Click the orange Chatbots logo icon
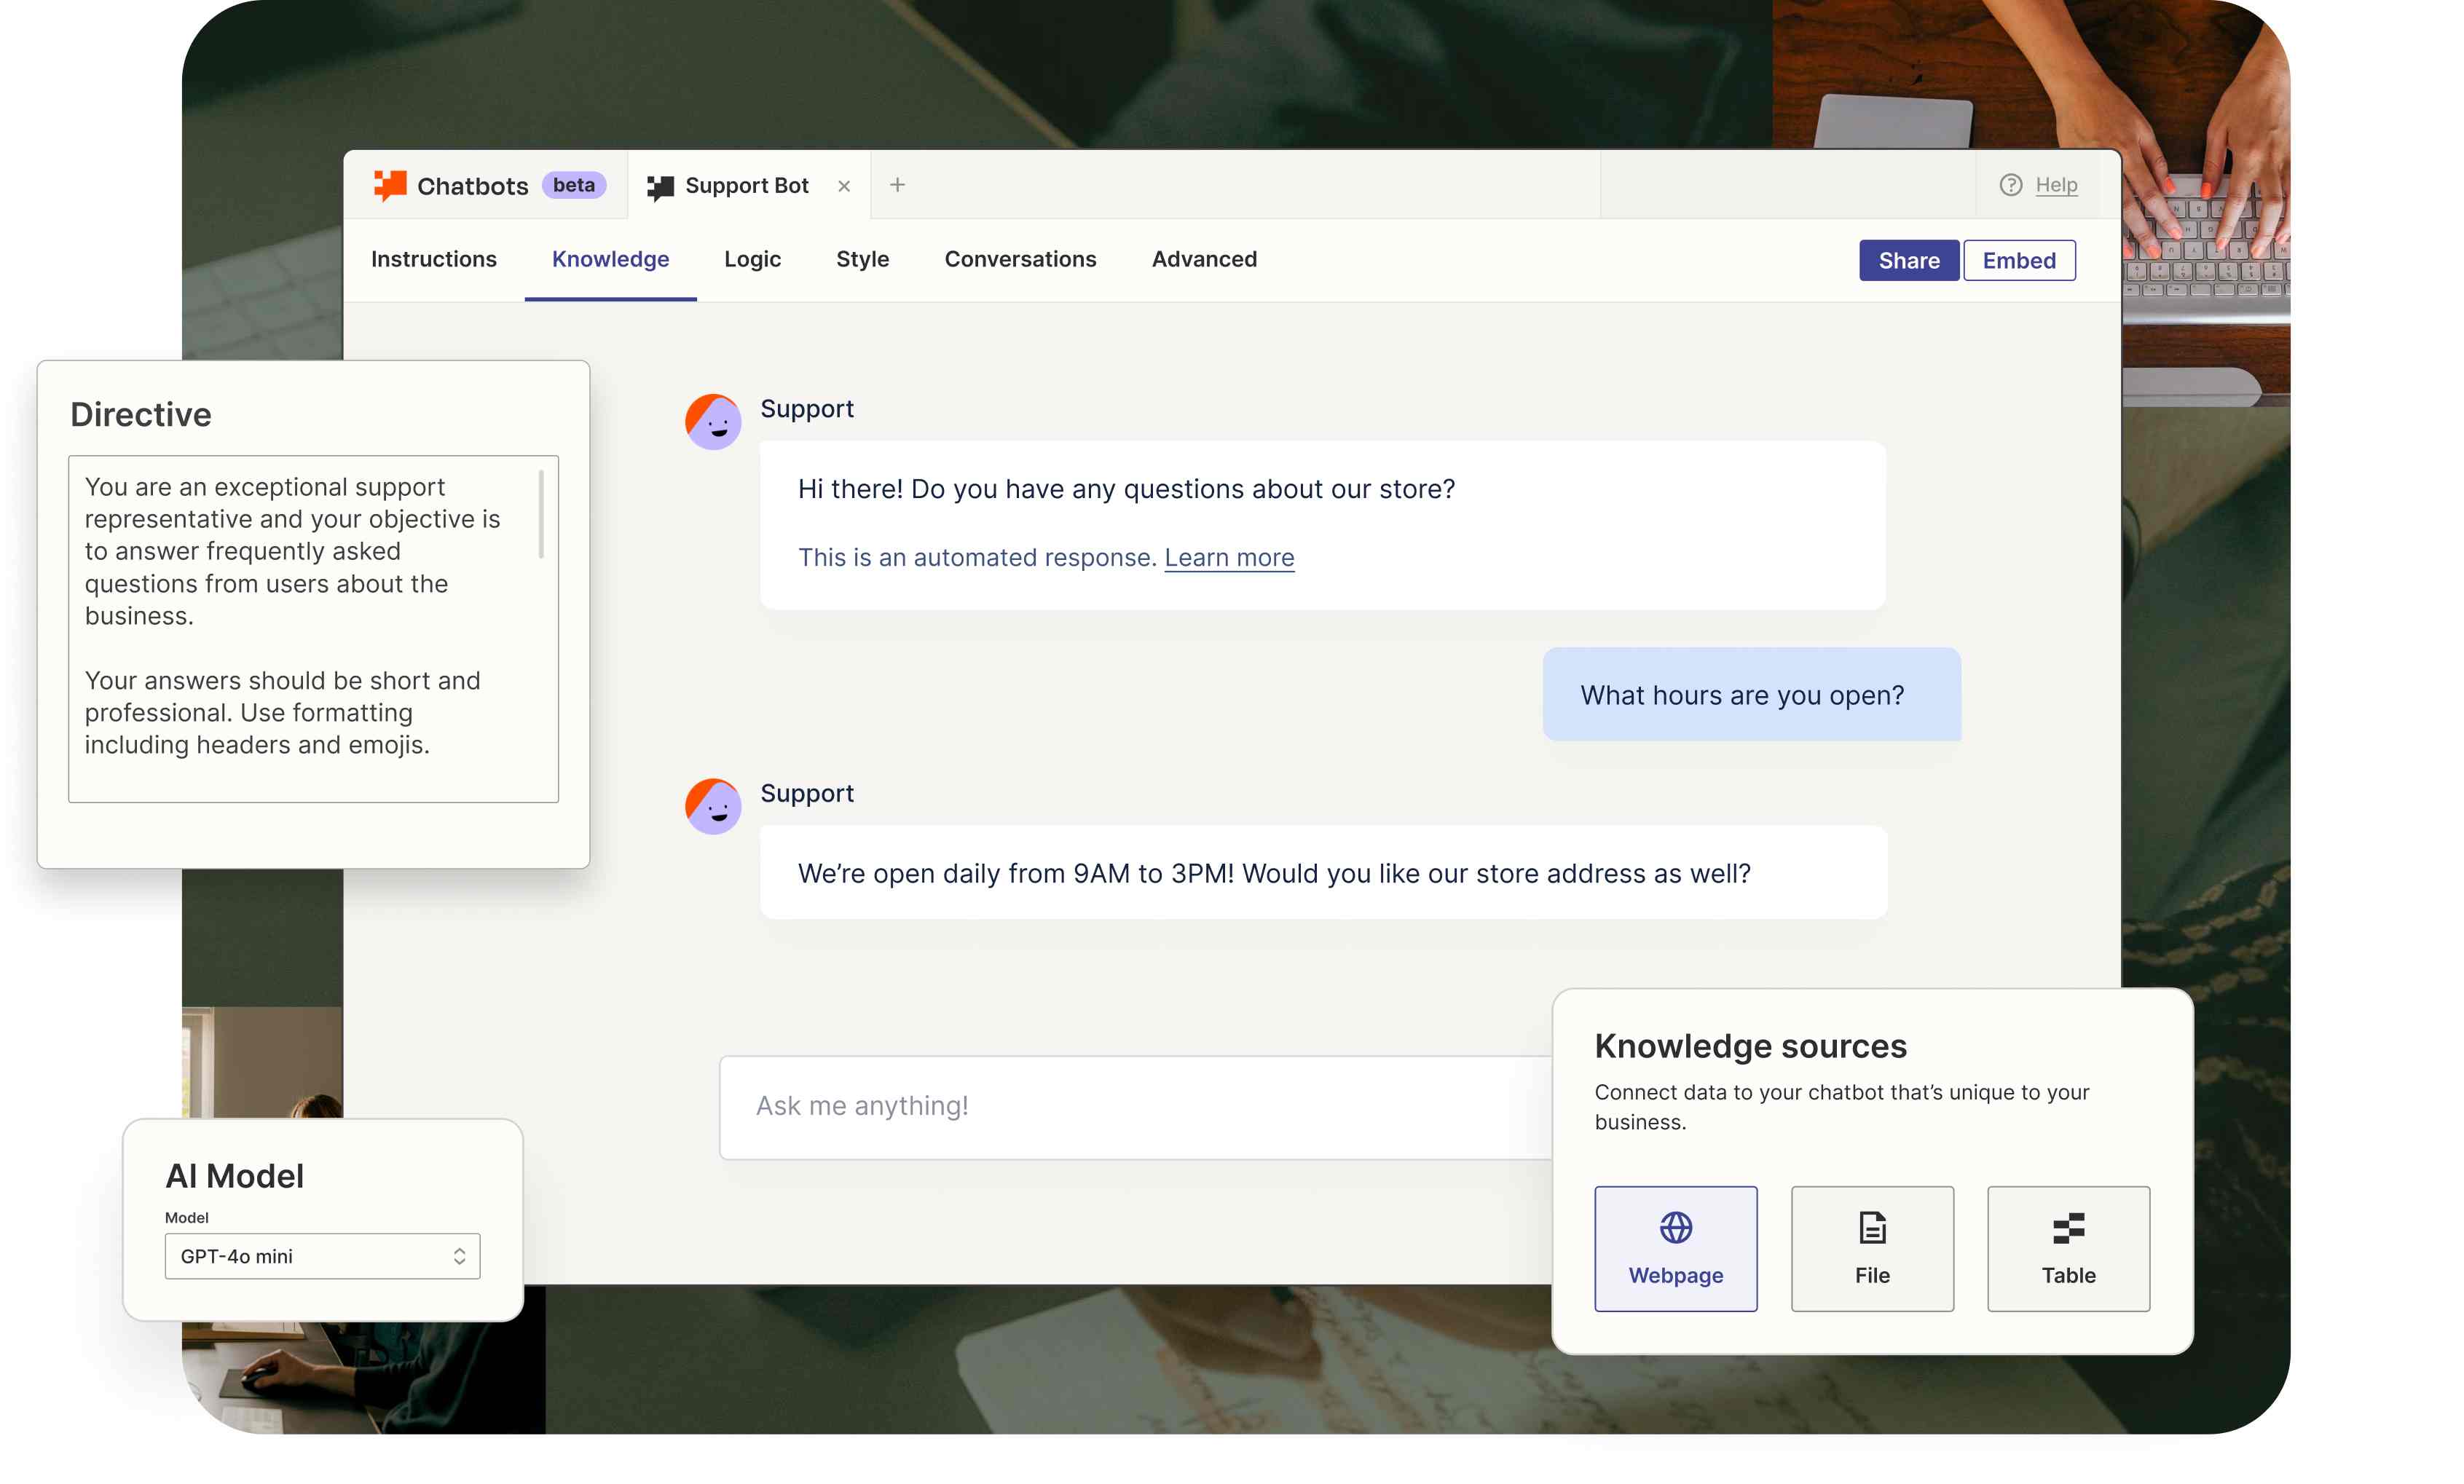 389,185
